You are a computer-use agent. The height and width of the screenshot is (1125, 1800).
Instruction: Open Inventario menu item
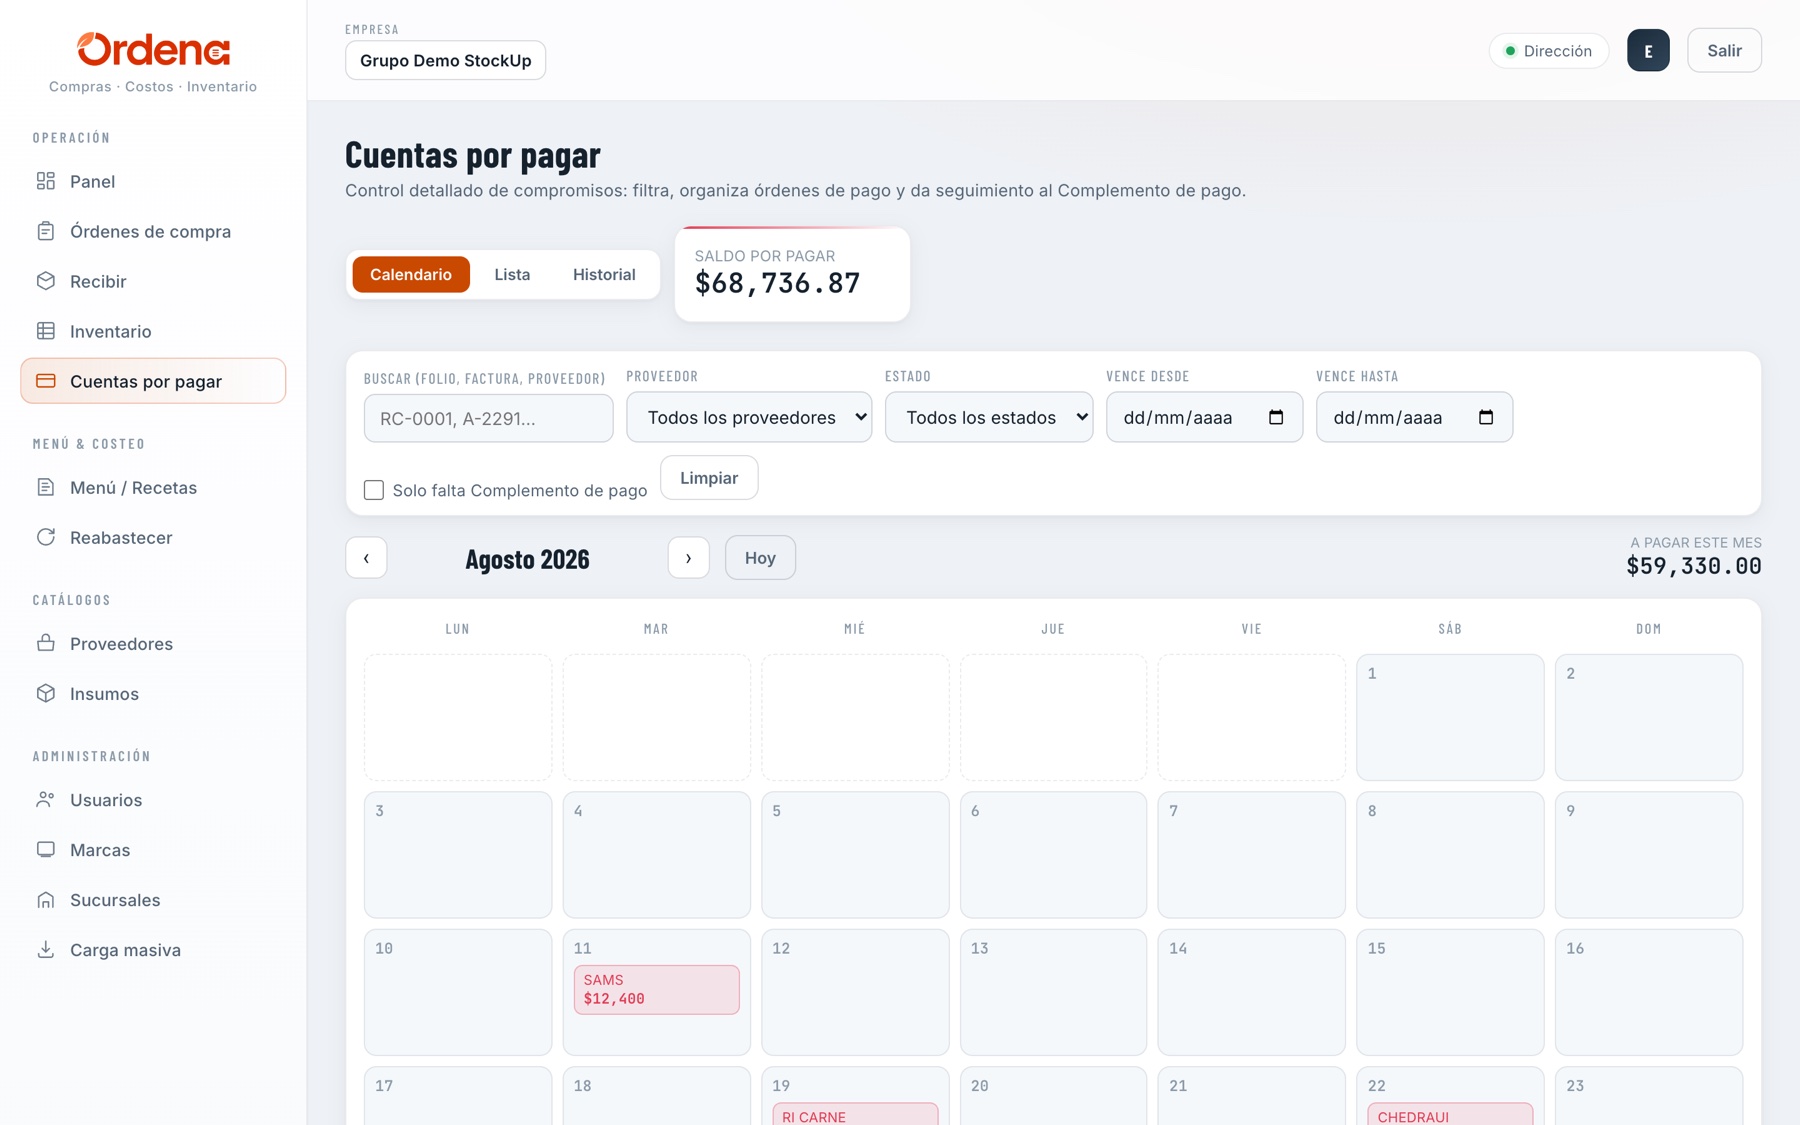(153, 331)
